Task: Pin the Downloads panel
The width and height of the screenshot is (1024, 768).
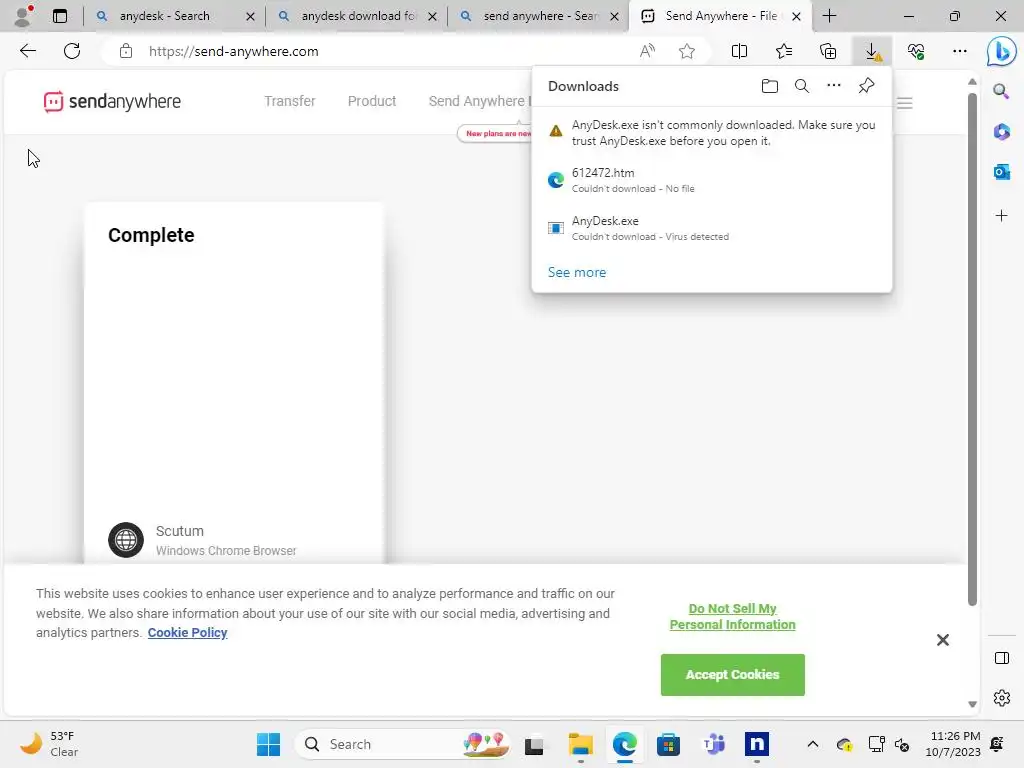Action: (867, 86)
